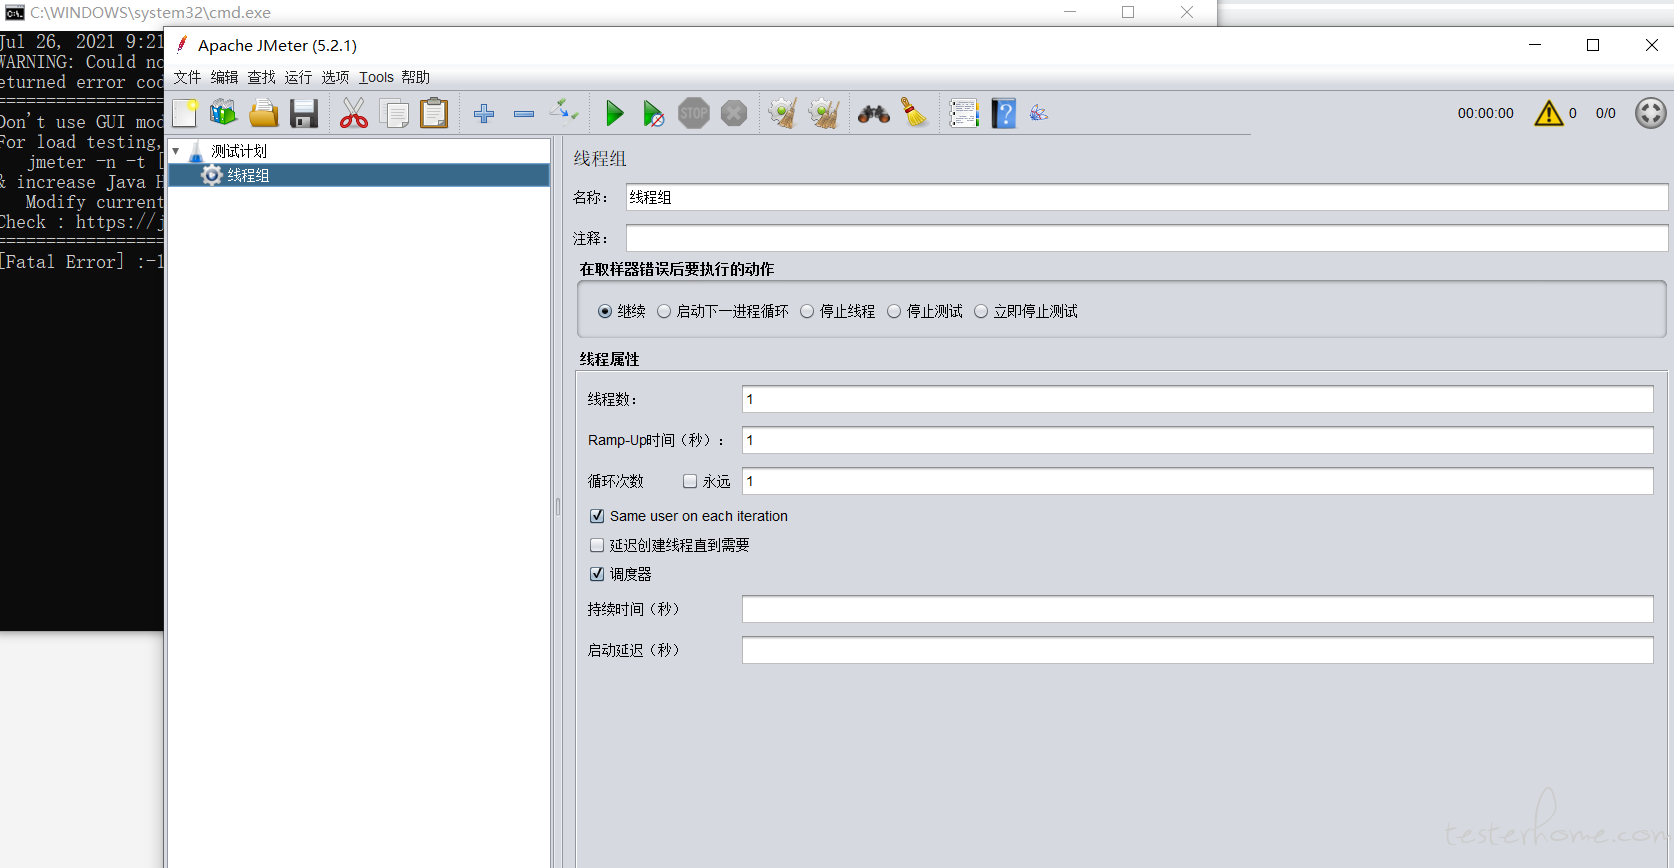This screenshot has width=1674, height=868.
Task: Click the 启动延迟 startup delay field
Action: tap(1197, 650)
